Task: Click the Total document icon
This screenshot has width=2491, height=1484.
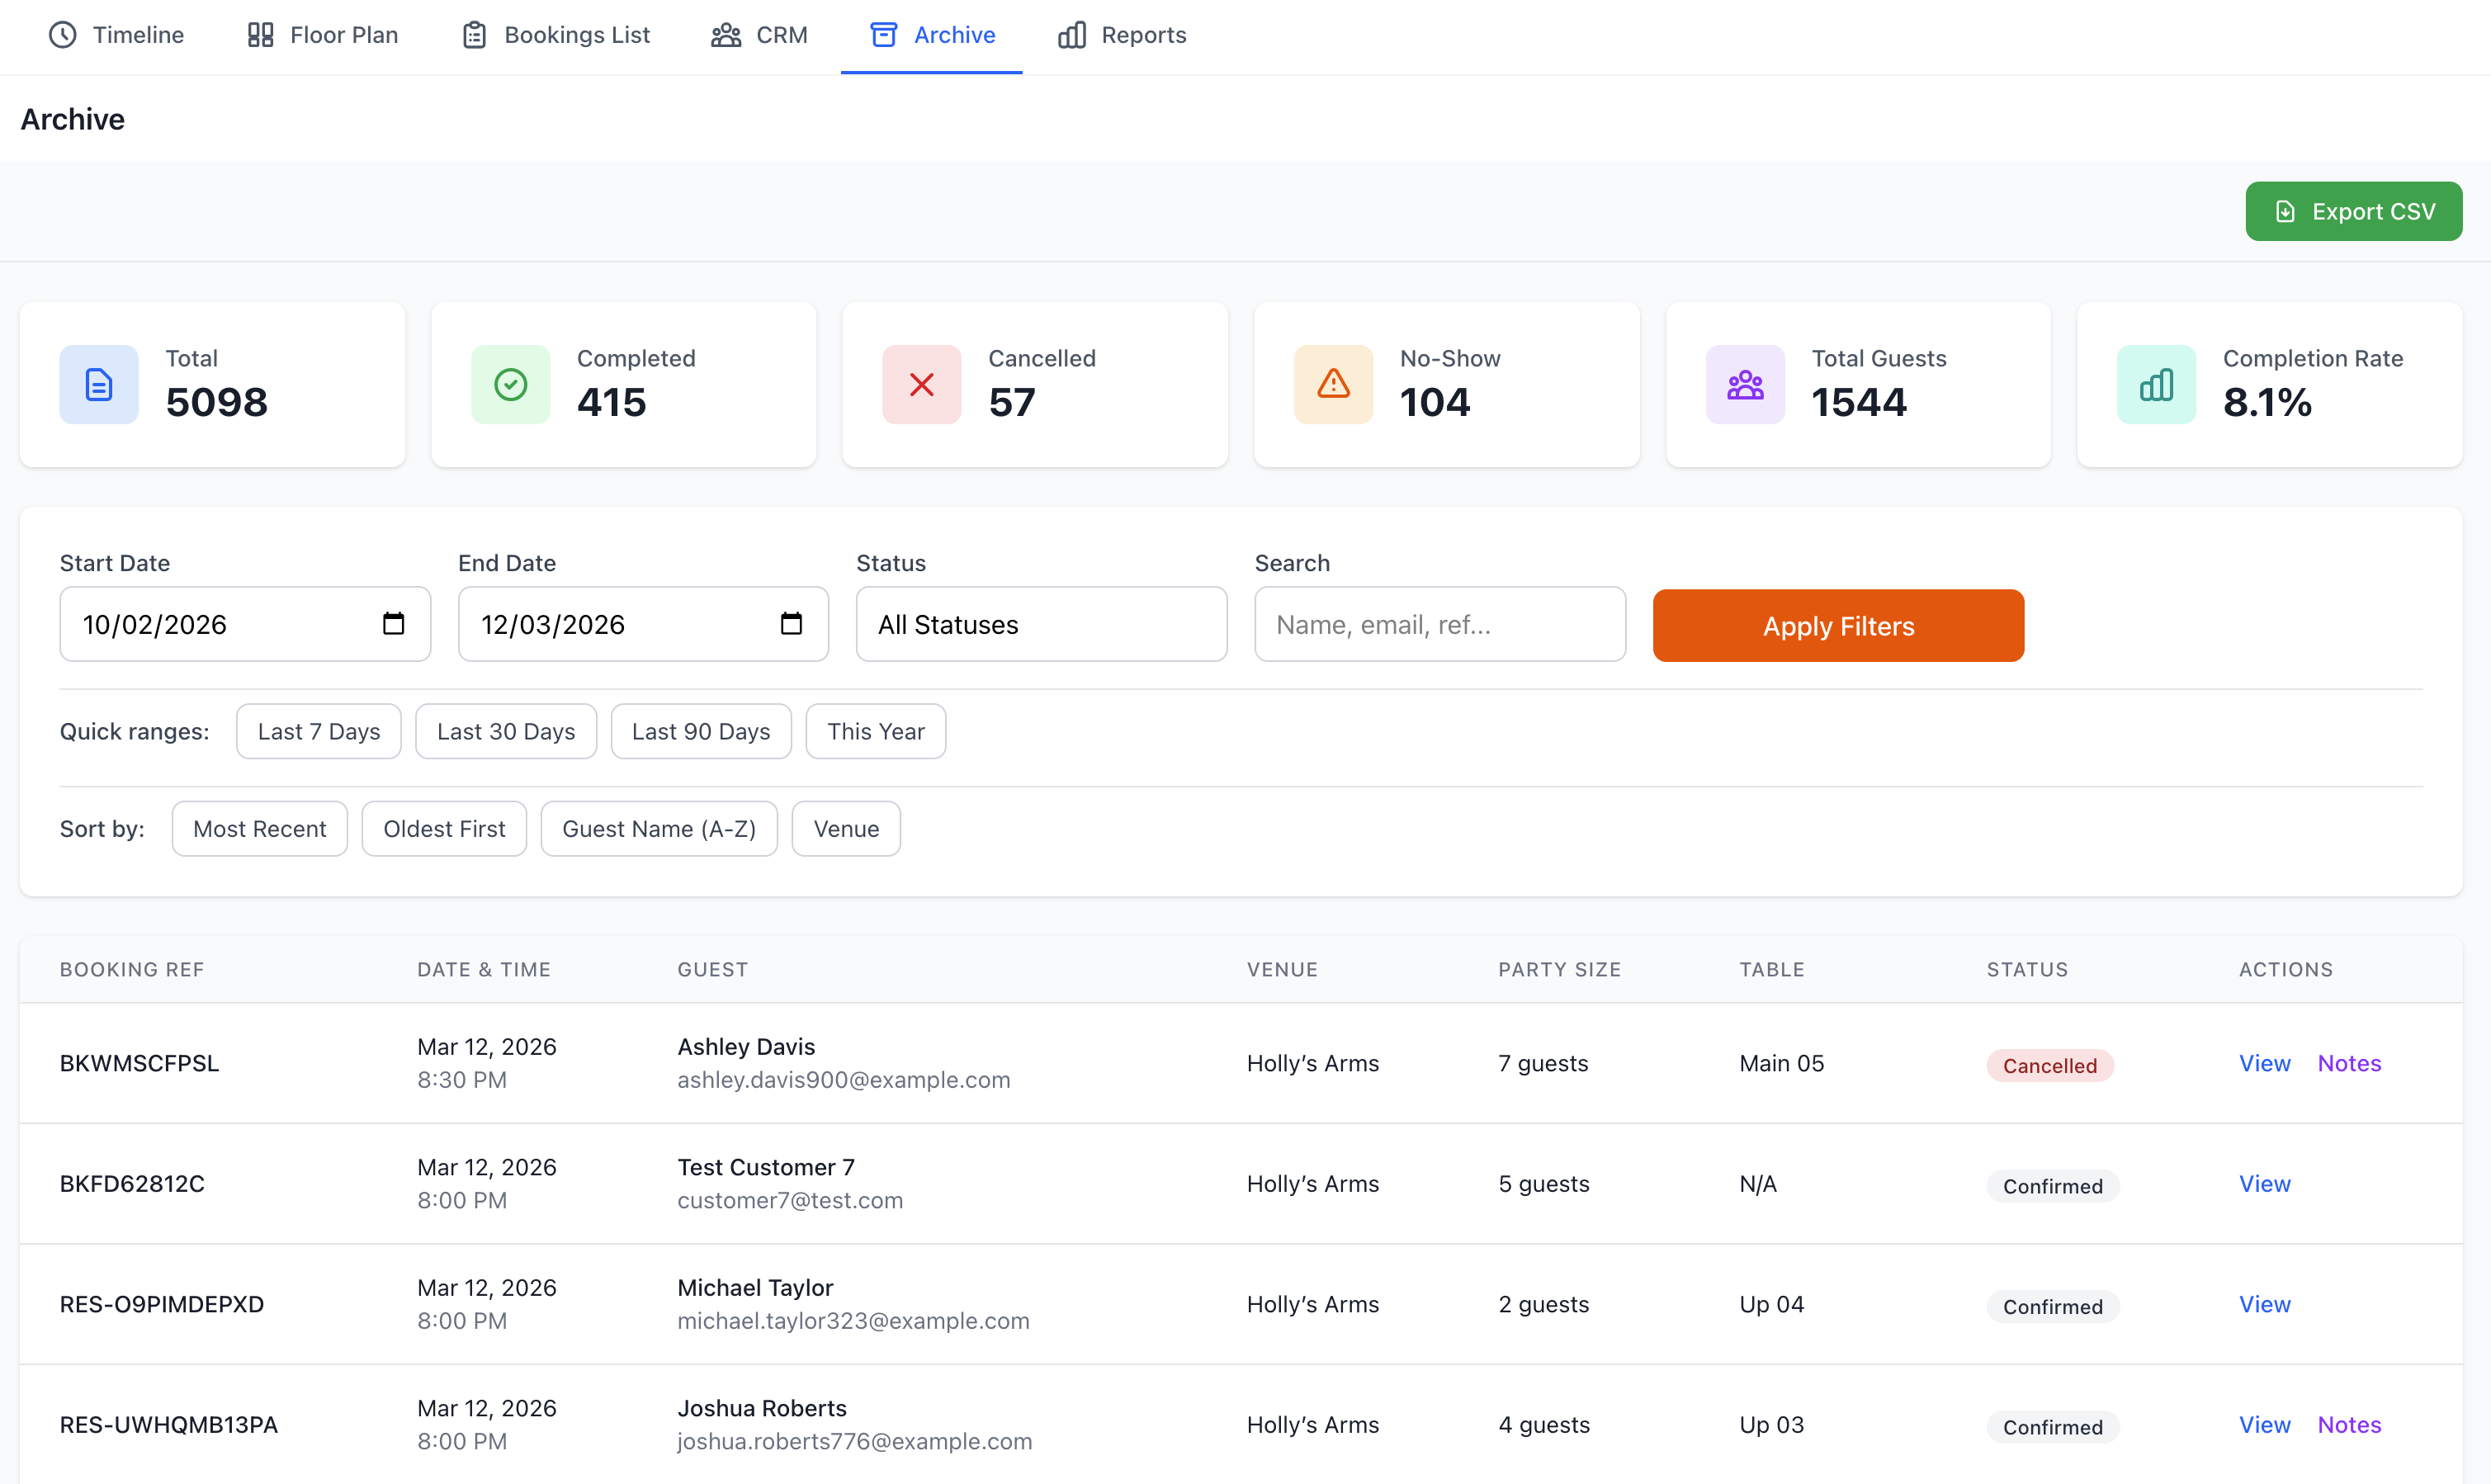Action: coord(98,384)
